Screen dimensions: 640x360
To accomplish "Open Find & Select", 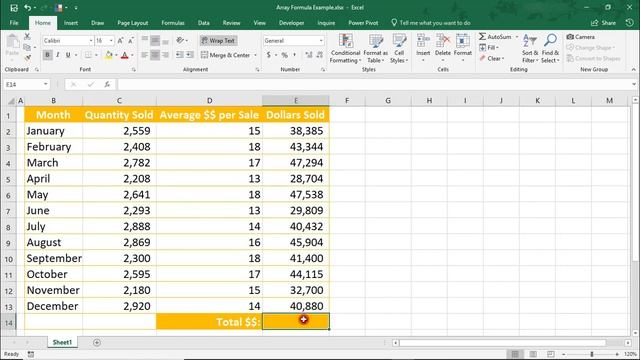I will click(550, 49).
